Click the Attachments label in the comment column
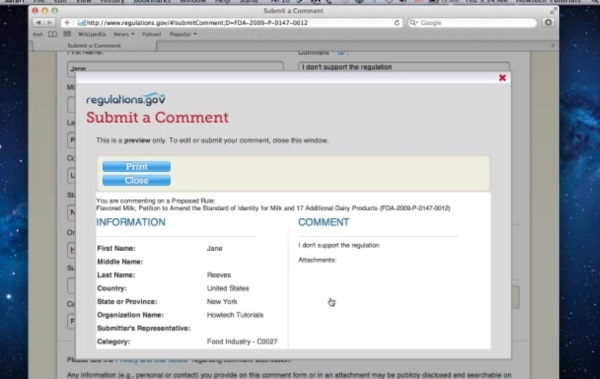Image resolution: width=600 pixels, height=379 pixels. (x=317, y=260)
